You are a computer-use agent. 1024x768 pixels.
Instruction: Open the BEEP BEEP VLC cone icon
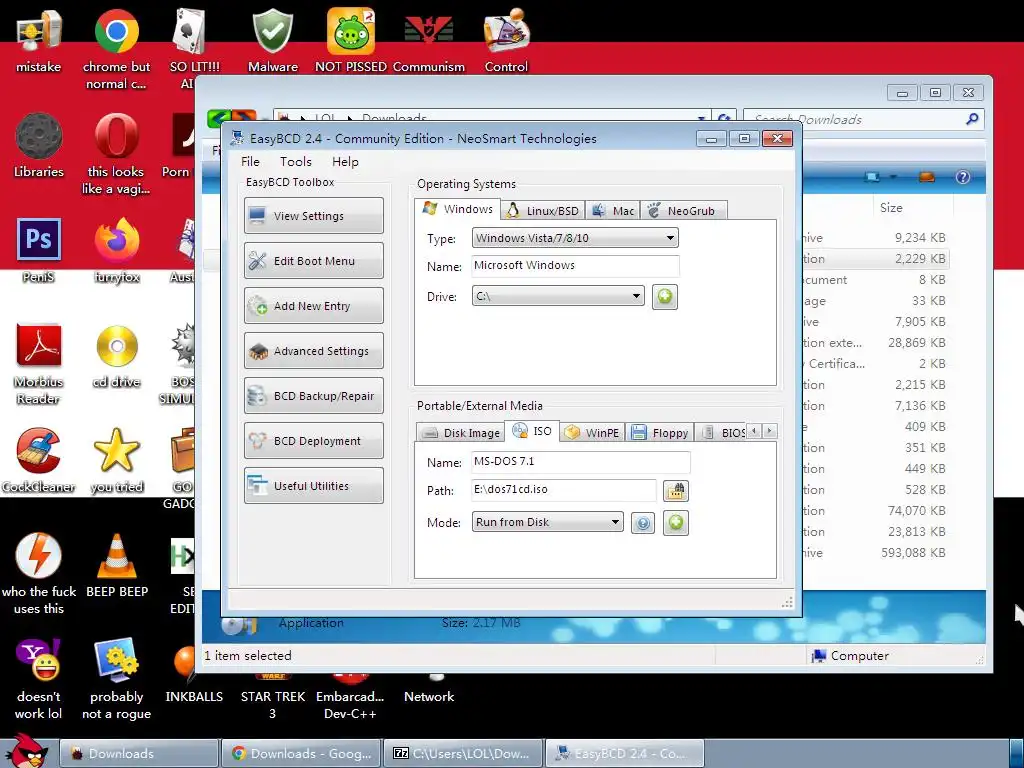coord(116,566)
